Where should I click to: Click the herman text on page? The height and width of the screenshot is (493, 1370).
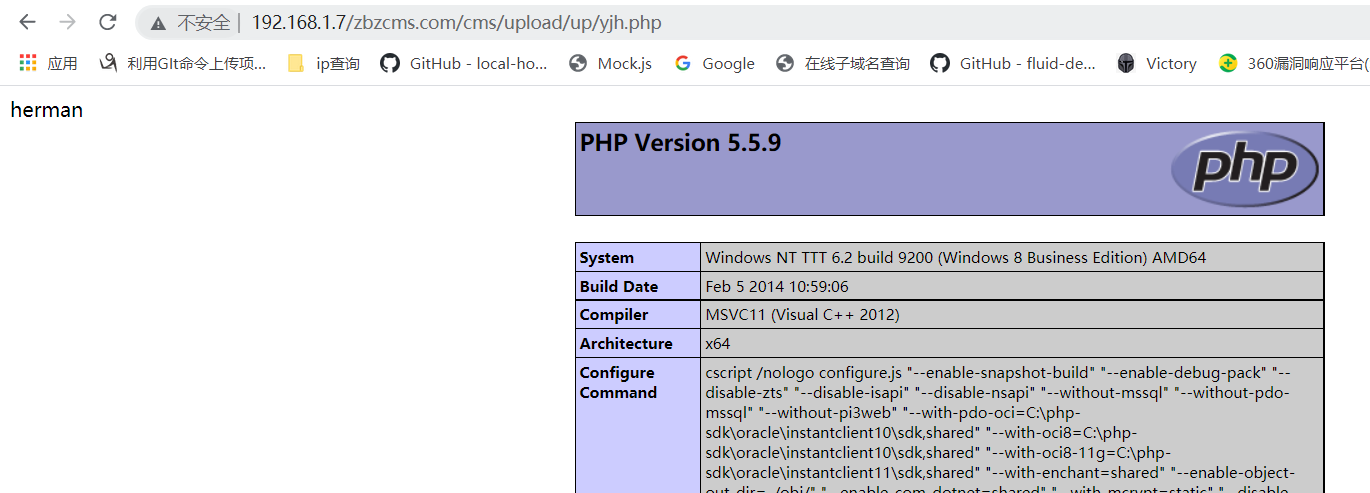click(x=46, y=110)
